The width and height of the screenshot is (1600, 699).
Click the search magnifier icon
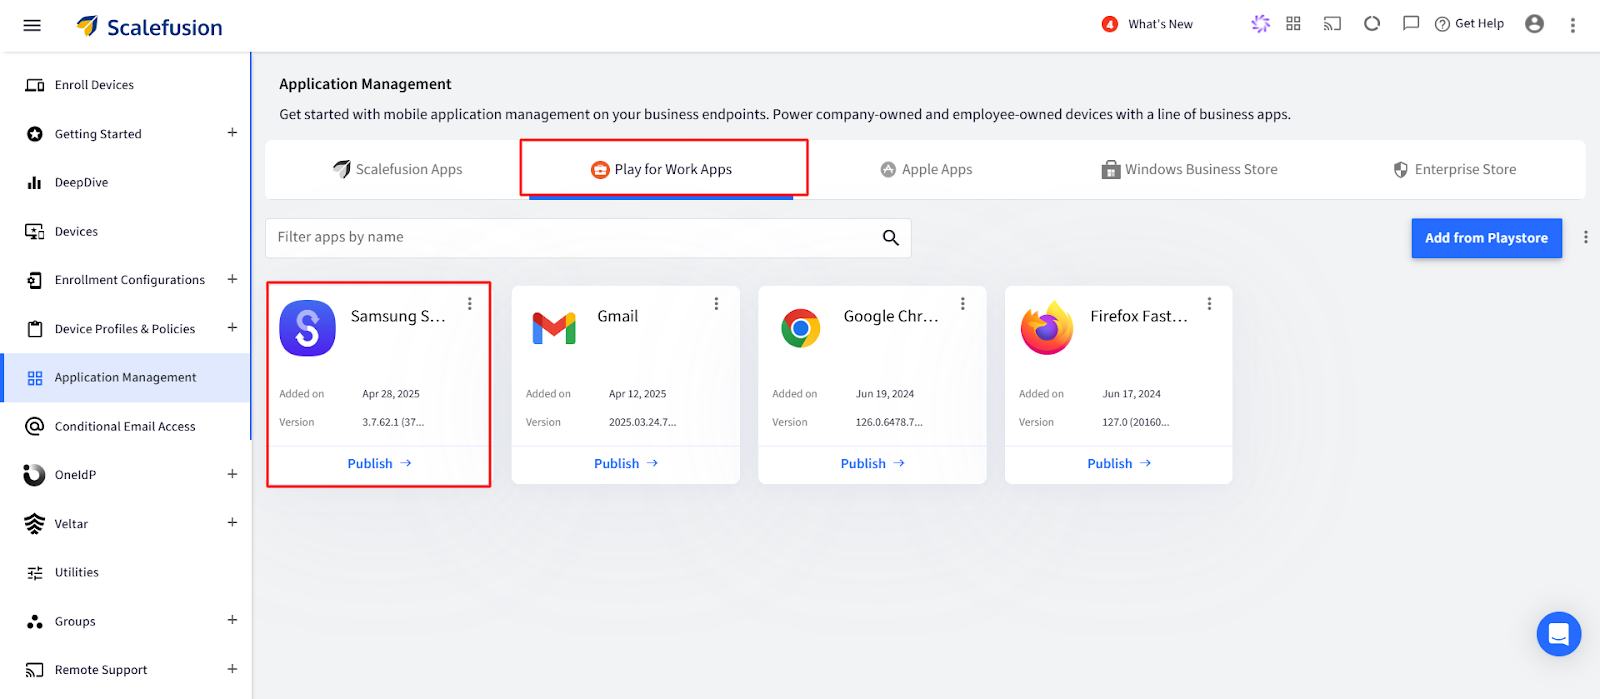tap(891, 238)
